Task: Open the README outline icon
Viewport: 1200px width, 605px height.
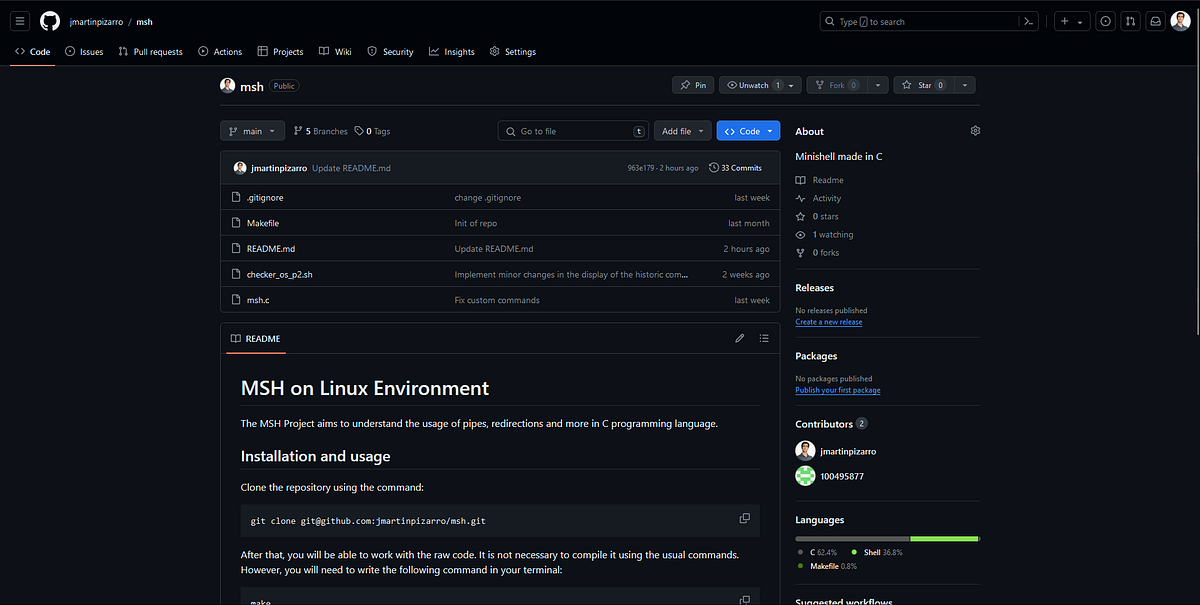Action: pyautogui.click(x=764, y=338)
